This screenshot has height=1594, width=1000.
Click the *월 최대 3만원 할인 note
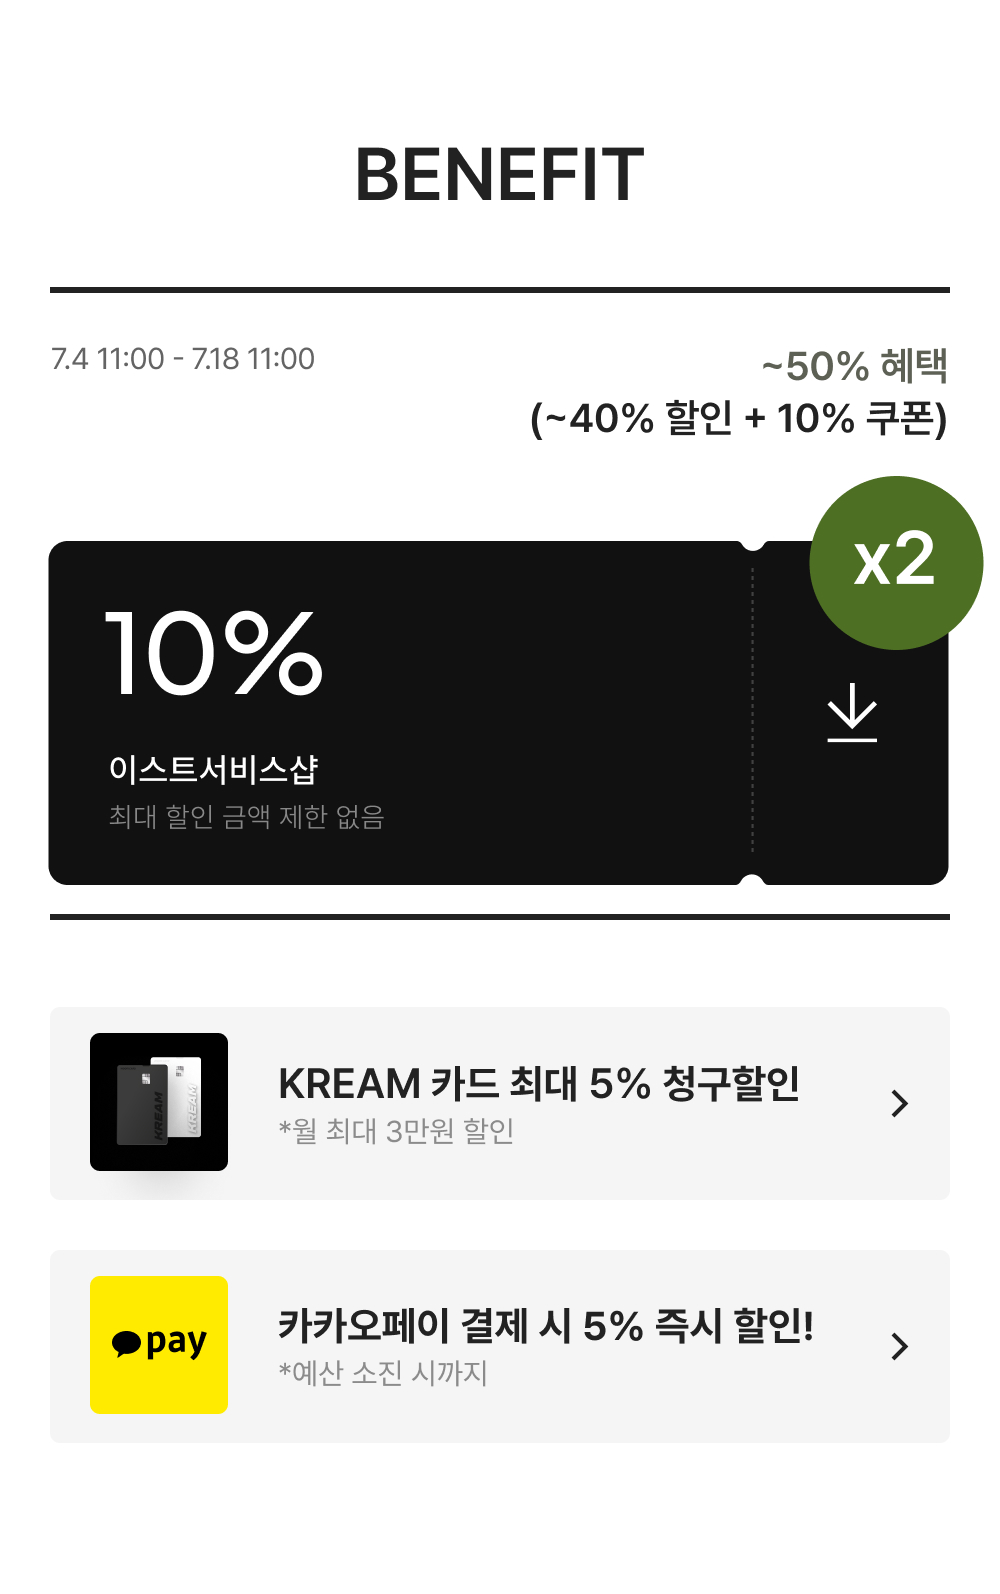(x=396, y=1131)
